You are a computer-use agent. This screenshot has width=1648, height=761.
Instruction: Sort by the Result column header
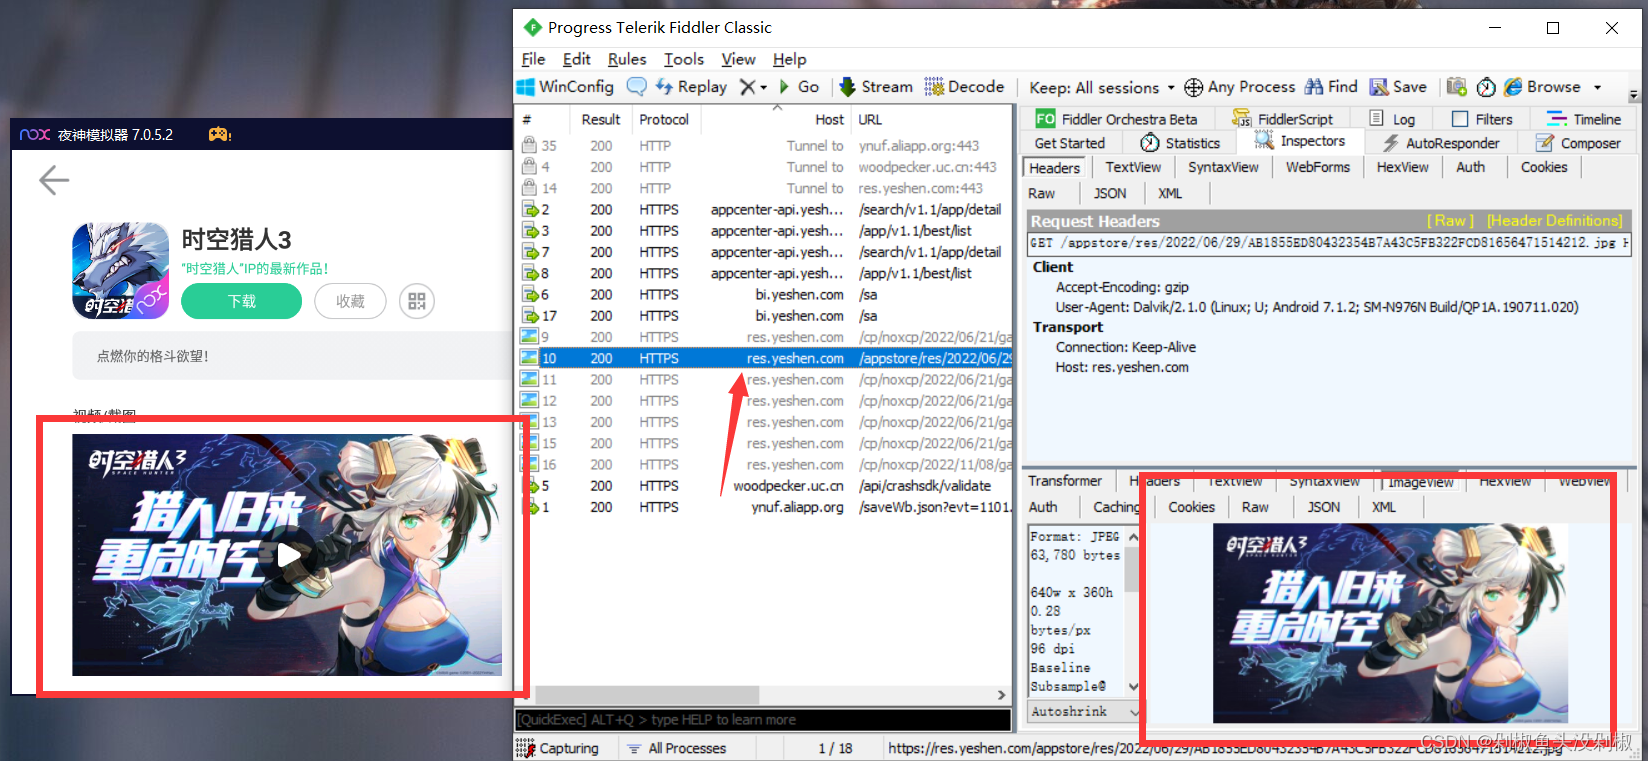coord(601,119)
